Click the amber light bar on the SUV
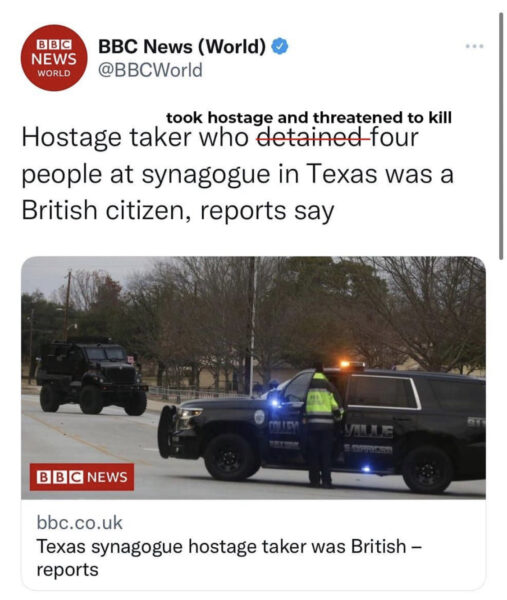This screenshot has width=507, height=600. click(x=352, y=364)
